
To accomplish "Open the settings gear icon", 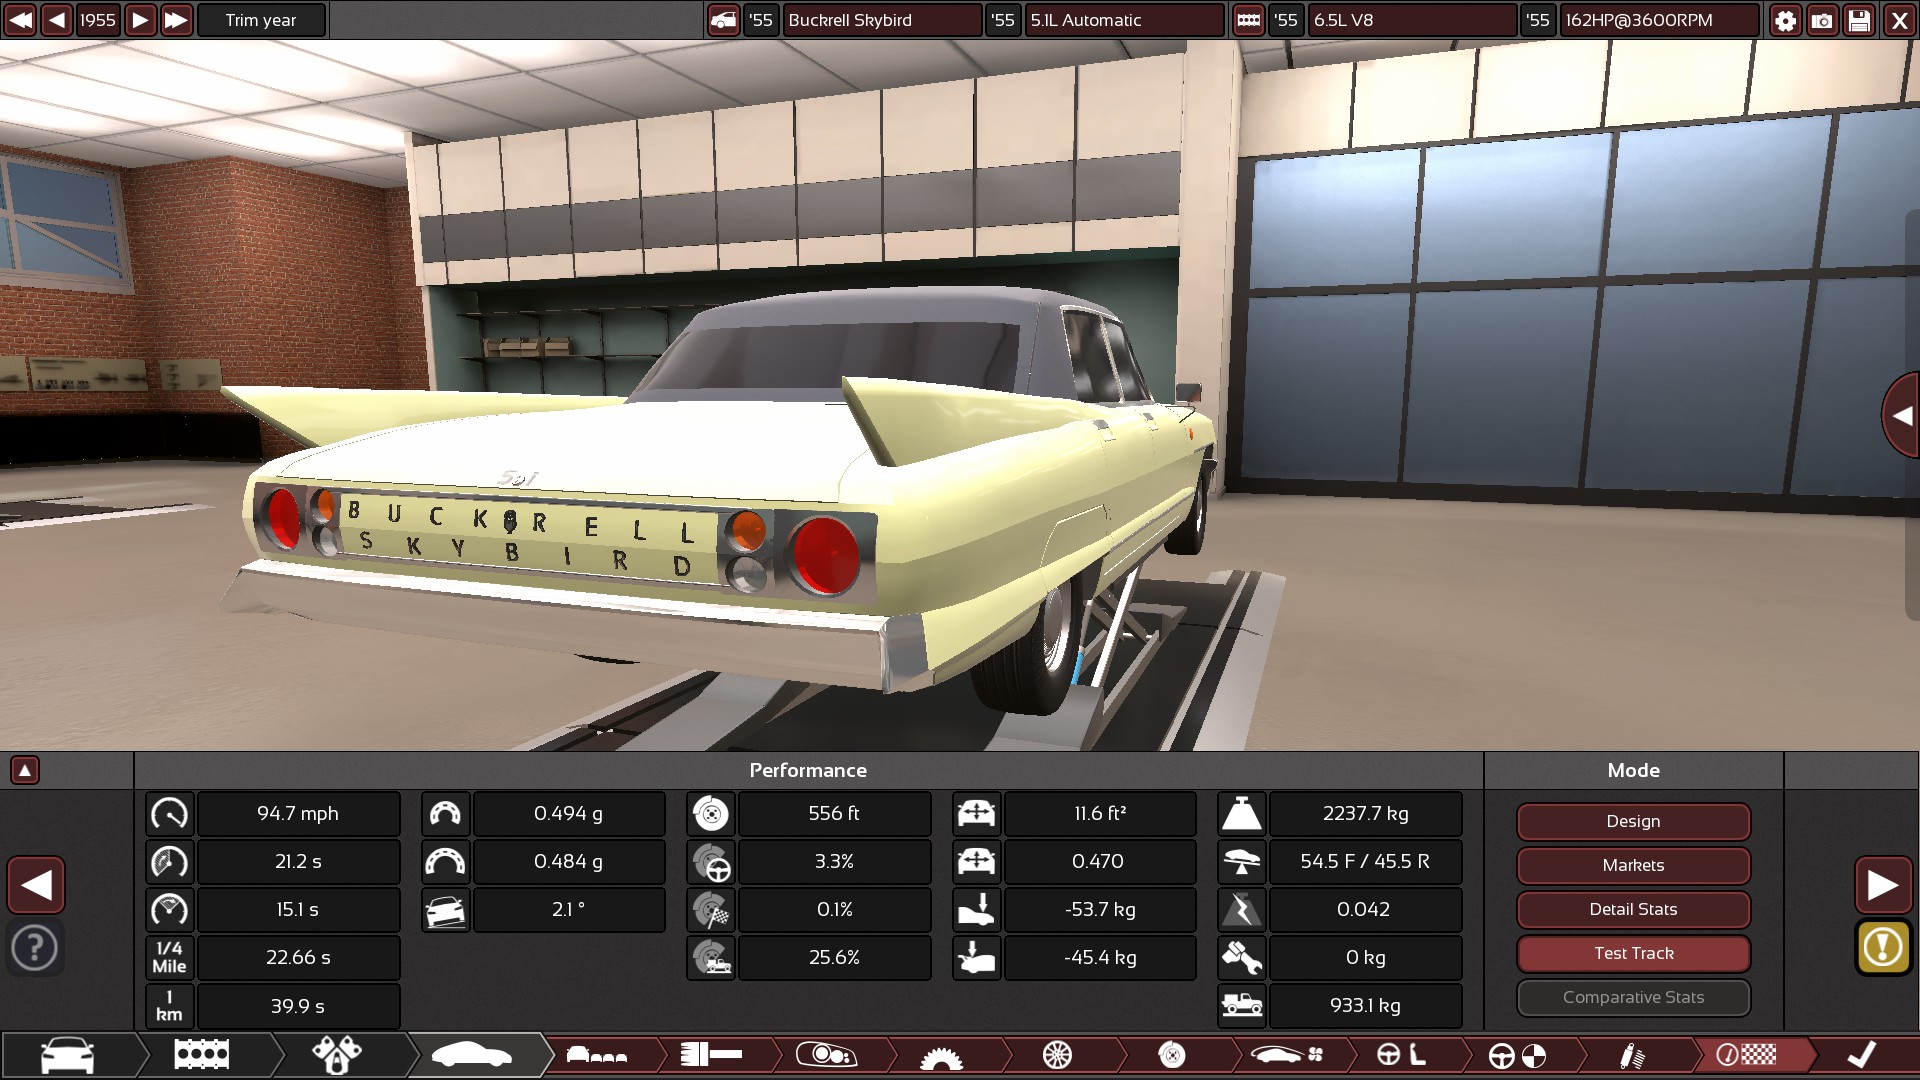I will click(1785, 20).
